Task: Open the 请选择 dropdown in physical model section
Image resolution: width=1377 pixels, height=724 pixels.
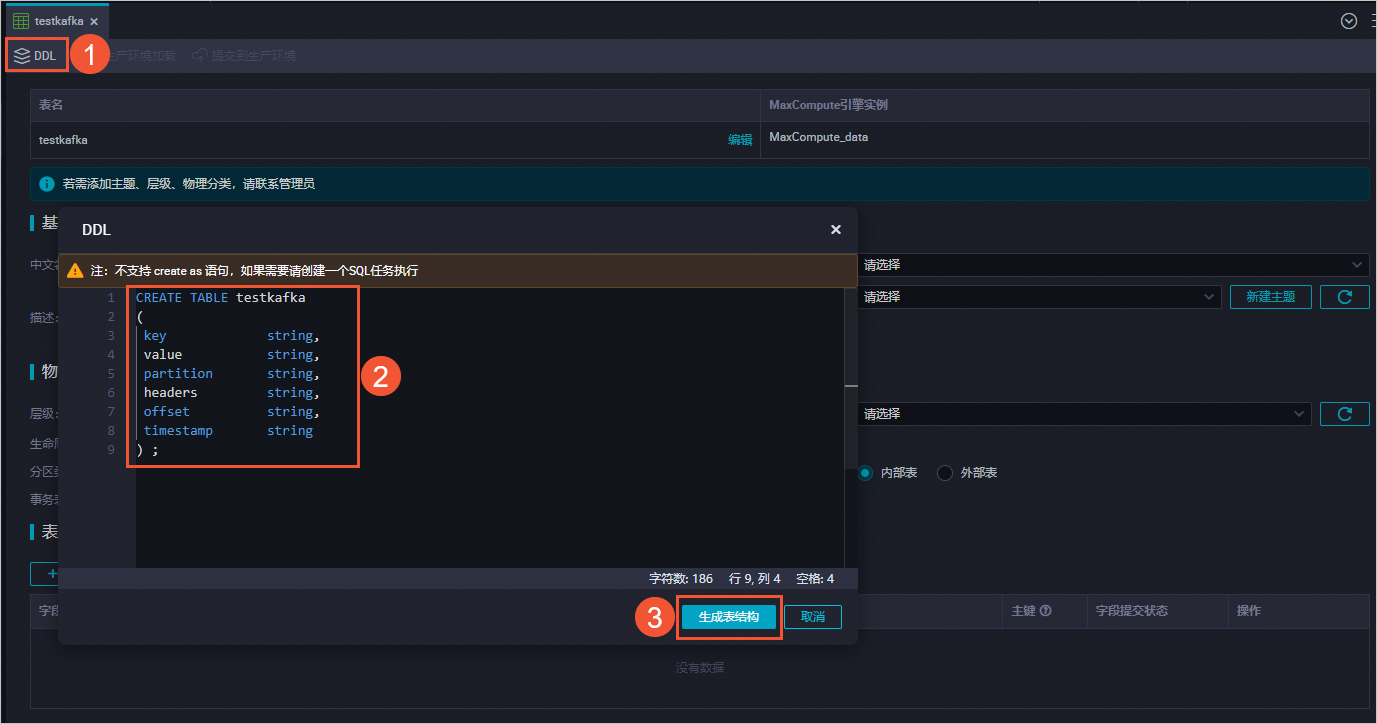Action: [x=1084, y=414]
